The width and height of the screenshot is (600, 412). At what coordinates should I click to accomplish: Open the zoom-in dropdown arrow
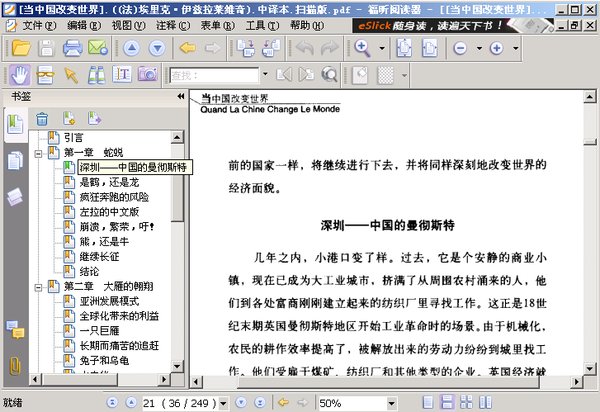[x=515, y=48]
